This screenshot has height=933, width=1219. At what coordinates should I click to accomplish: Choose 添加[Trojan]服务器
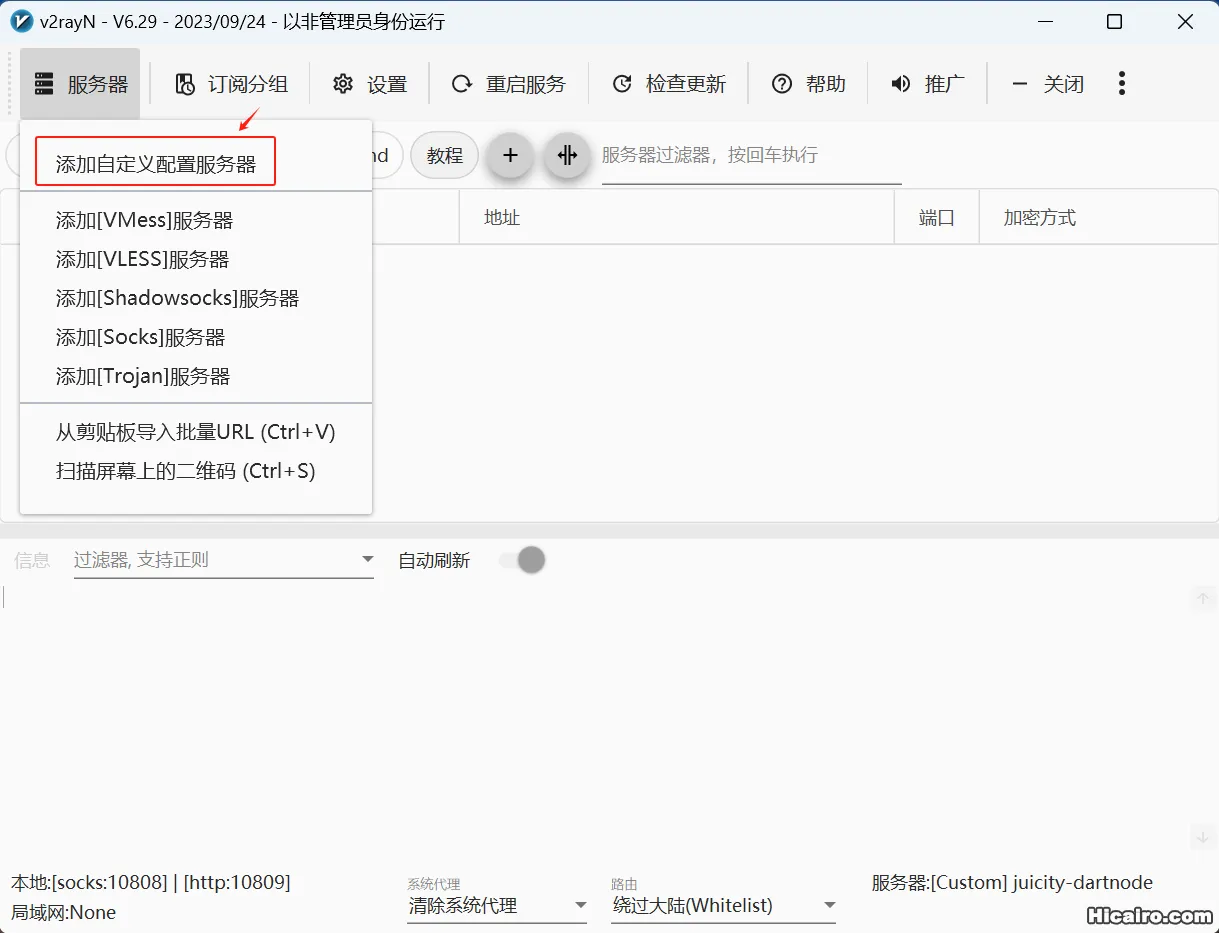point(196,376)
